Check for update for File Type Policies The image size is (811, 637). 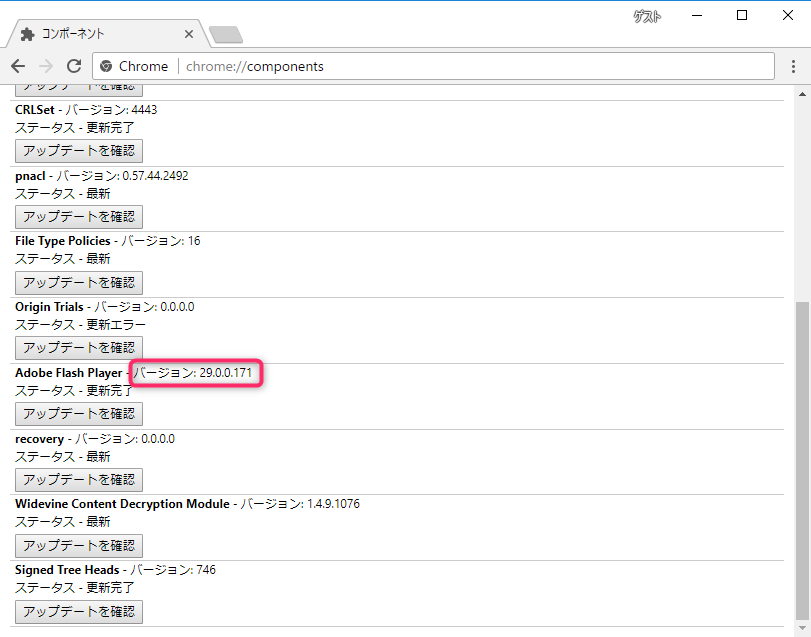(79, 283)
